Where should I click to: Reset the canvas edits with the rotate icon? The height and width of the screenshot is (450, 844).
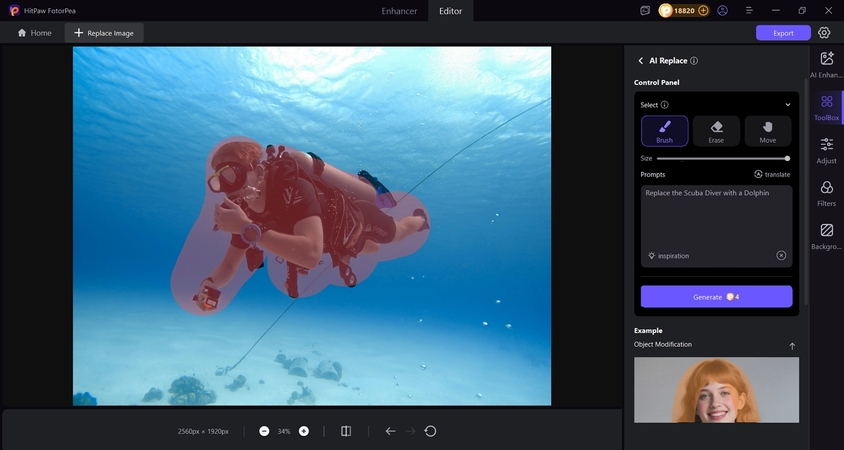pos(430,431)
